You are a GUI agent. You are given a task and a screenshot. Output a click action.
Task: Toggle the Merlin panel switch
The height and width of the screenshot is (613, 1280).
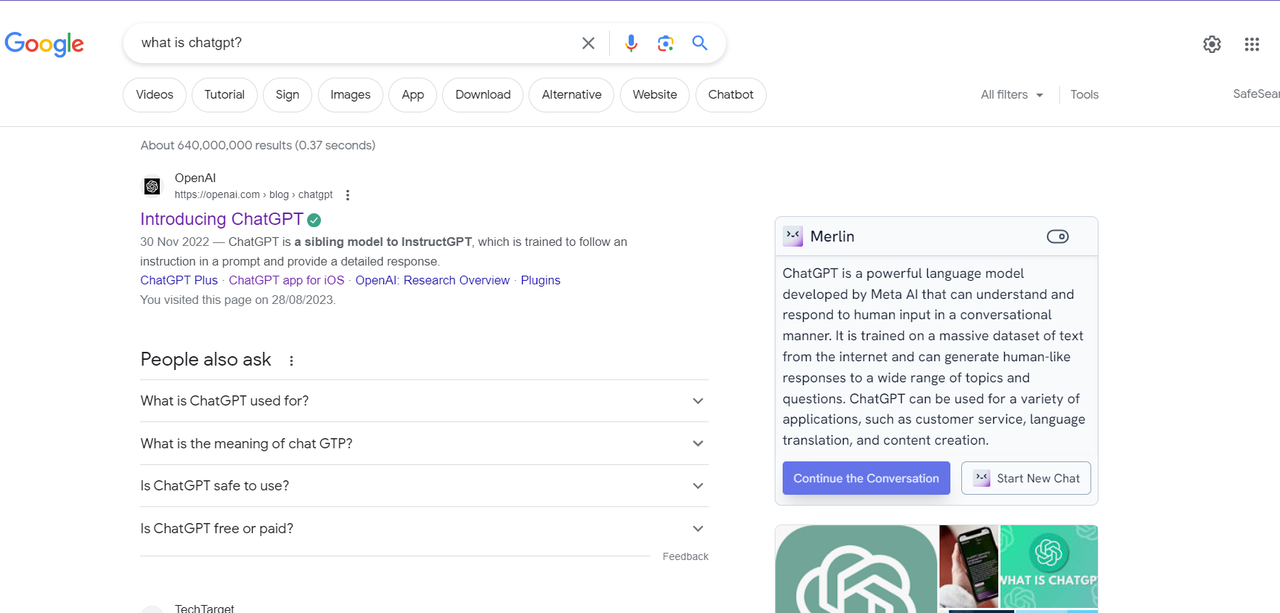coord(1057,237)
